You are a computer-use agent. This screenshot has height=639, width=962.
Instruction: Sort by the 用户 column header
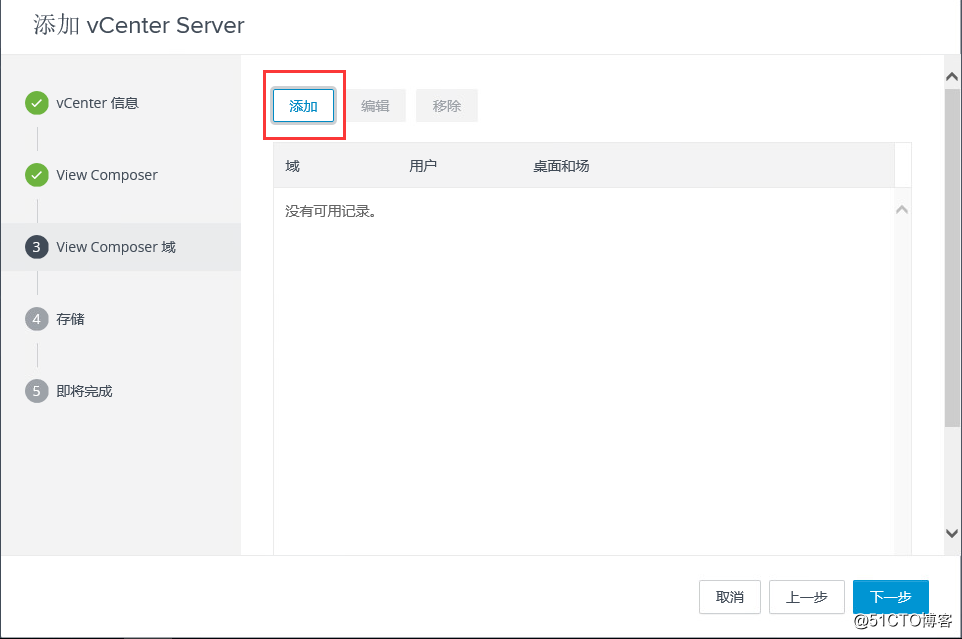tap(423, 166)
